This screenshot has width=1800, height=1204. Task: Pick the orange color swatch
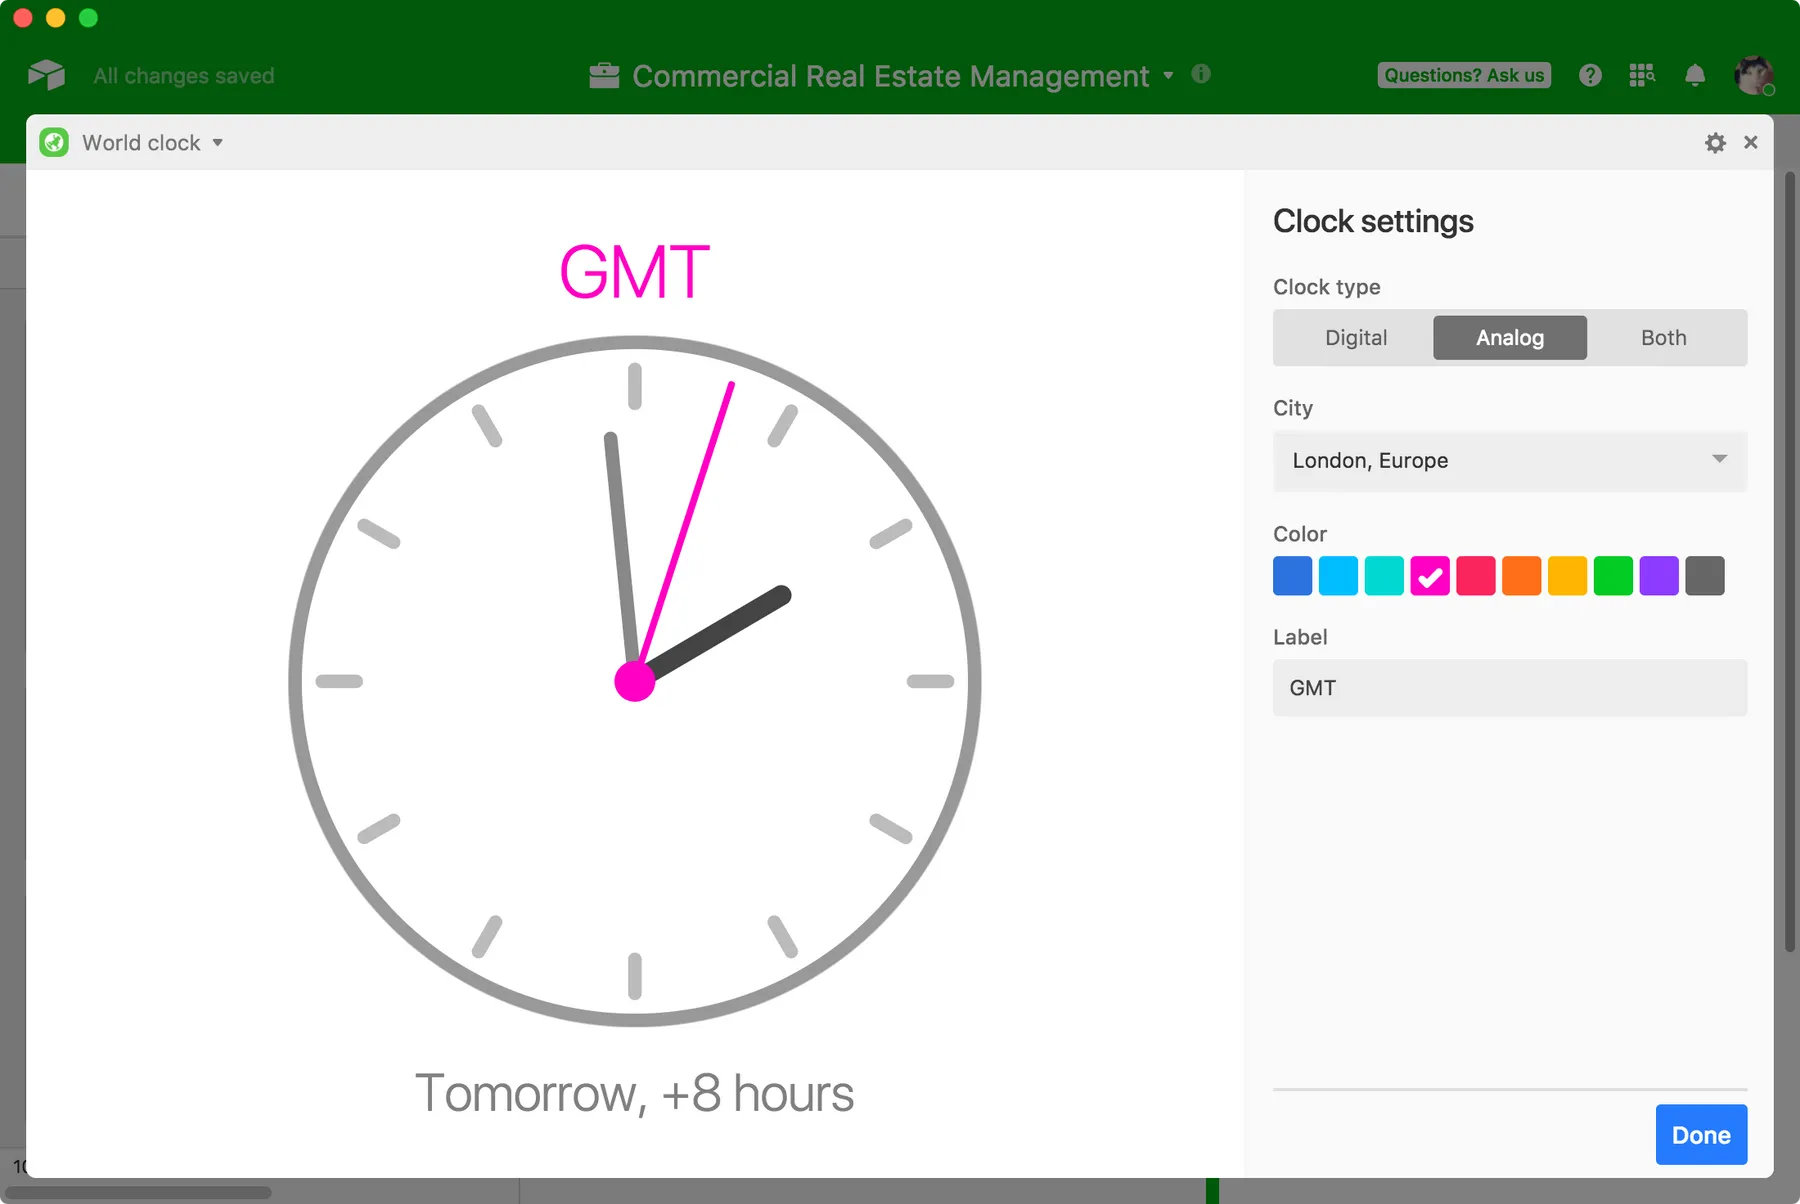click(x=1521, y=576)
